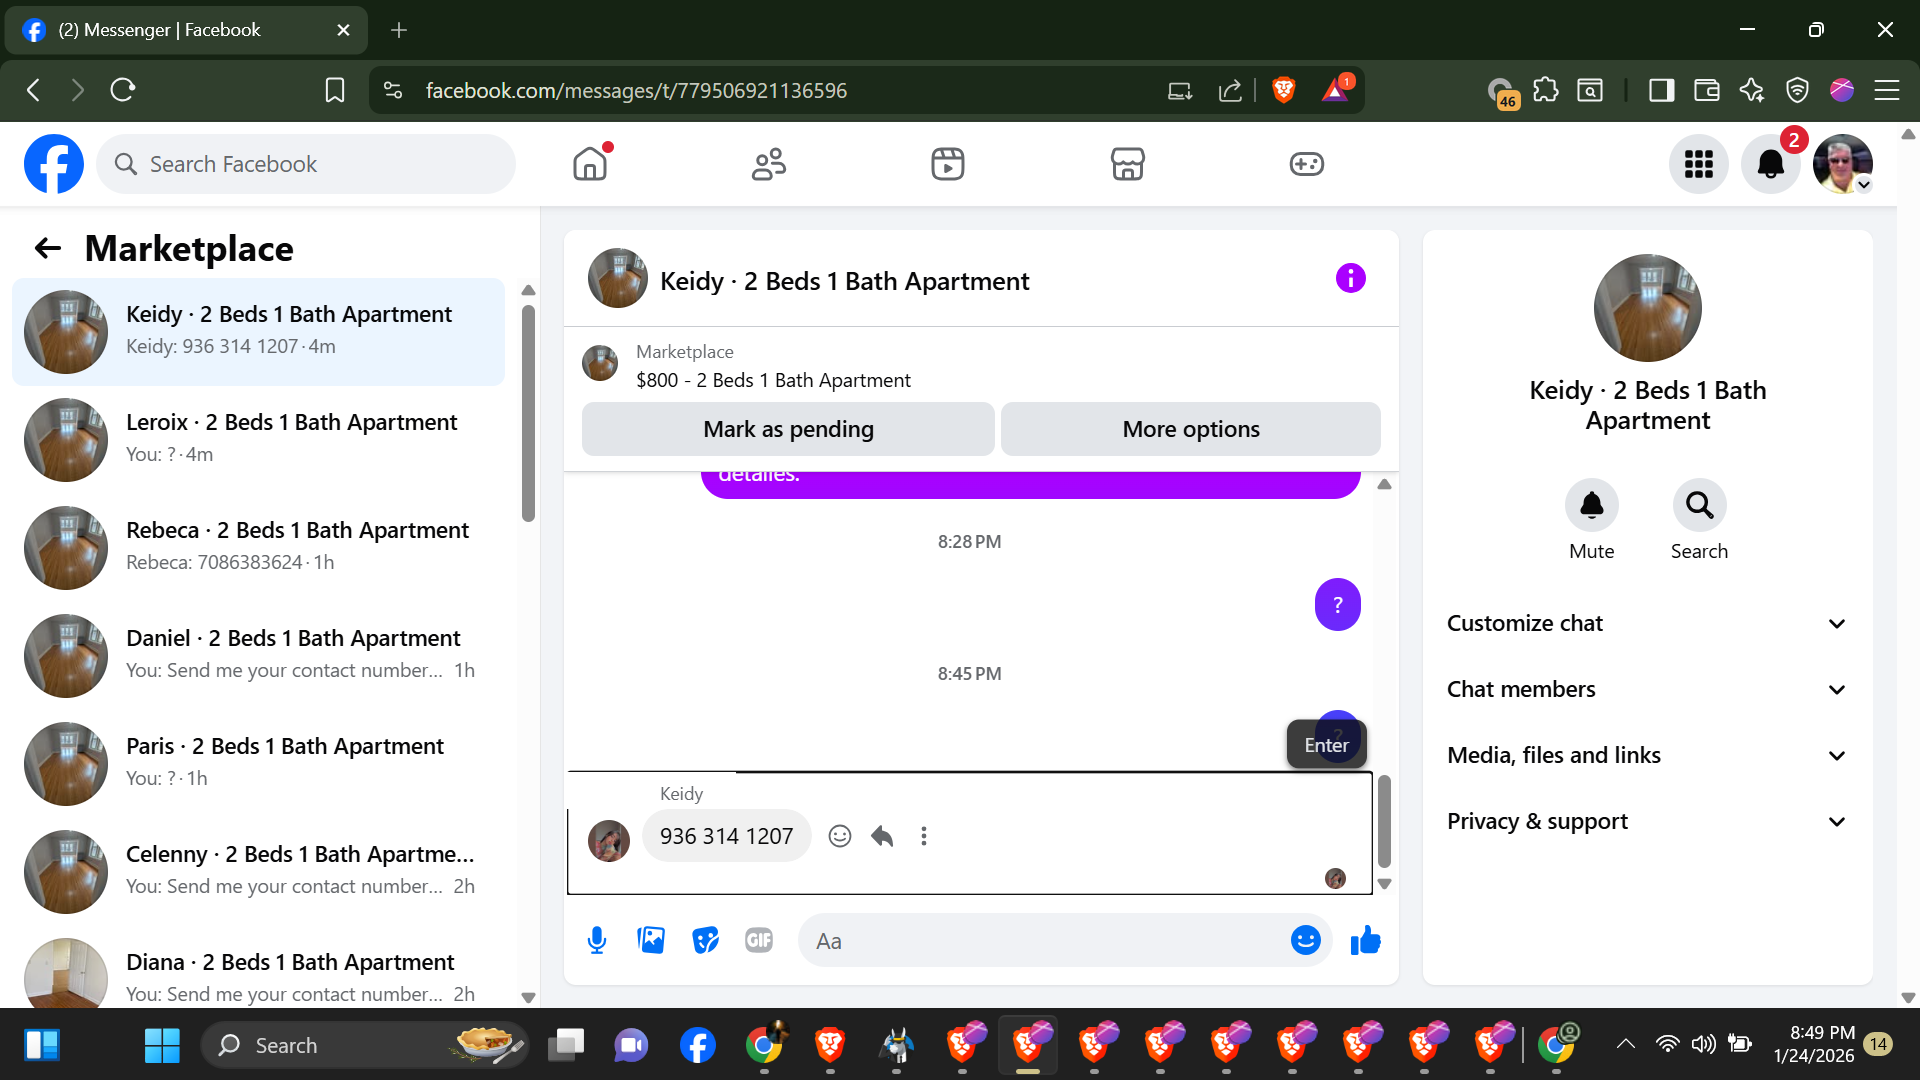Reply to the 936 314 1207 message

tap(882, 836)
